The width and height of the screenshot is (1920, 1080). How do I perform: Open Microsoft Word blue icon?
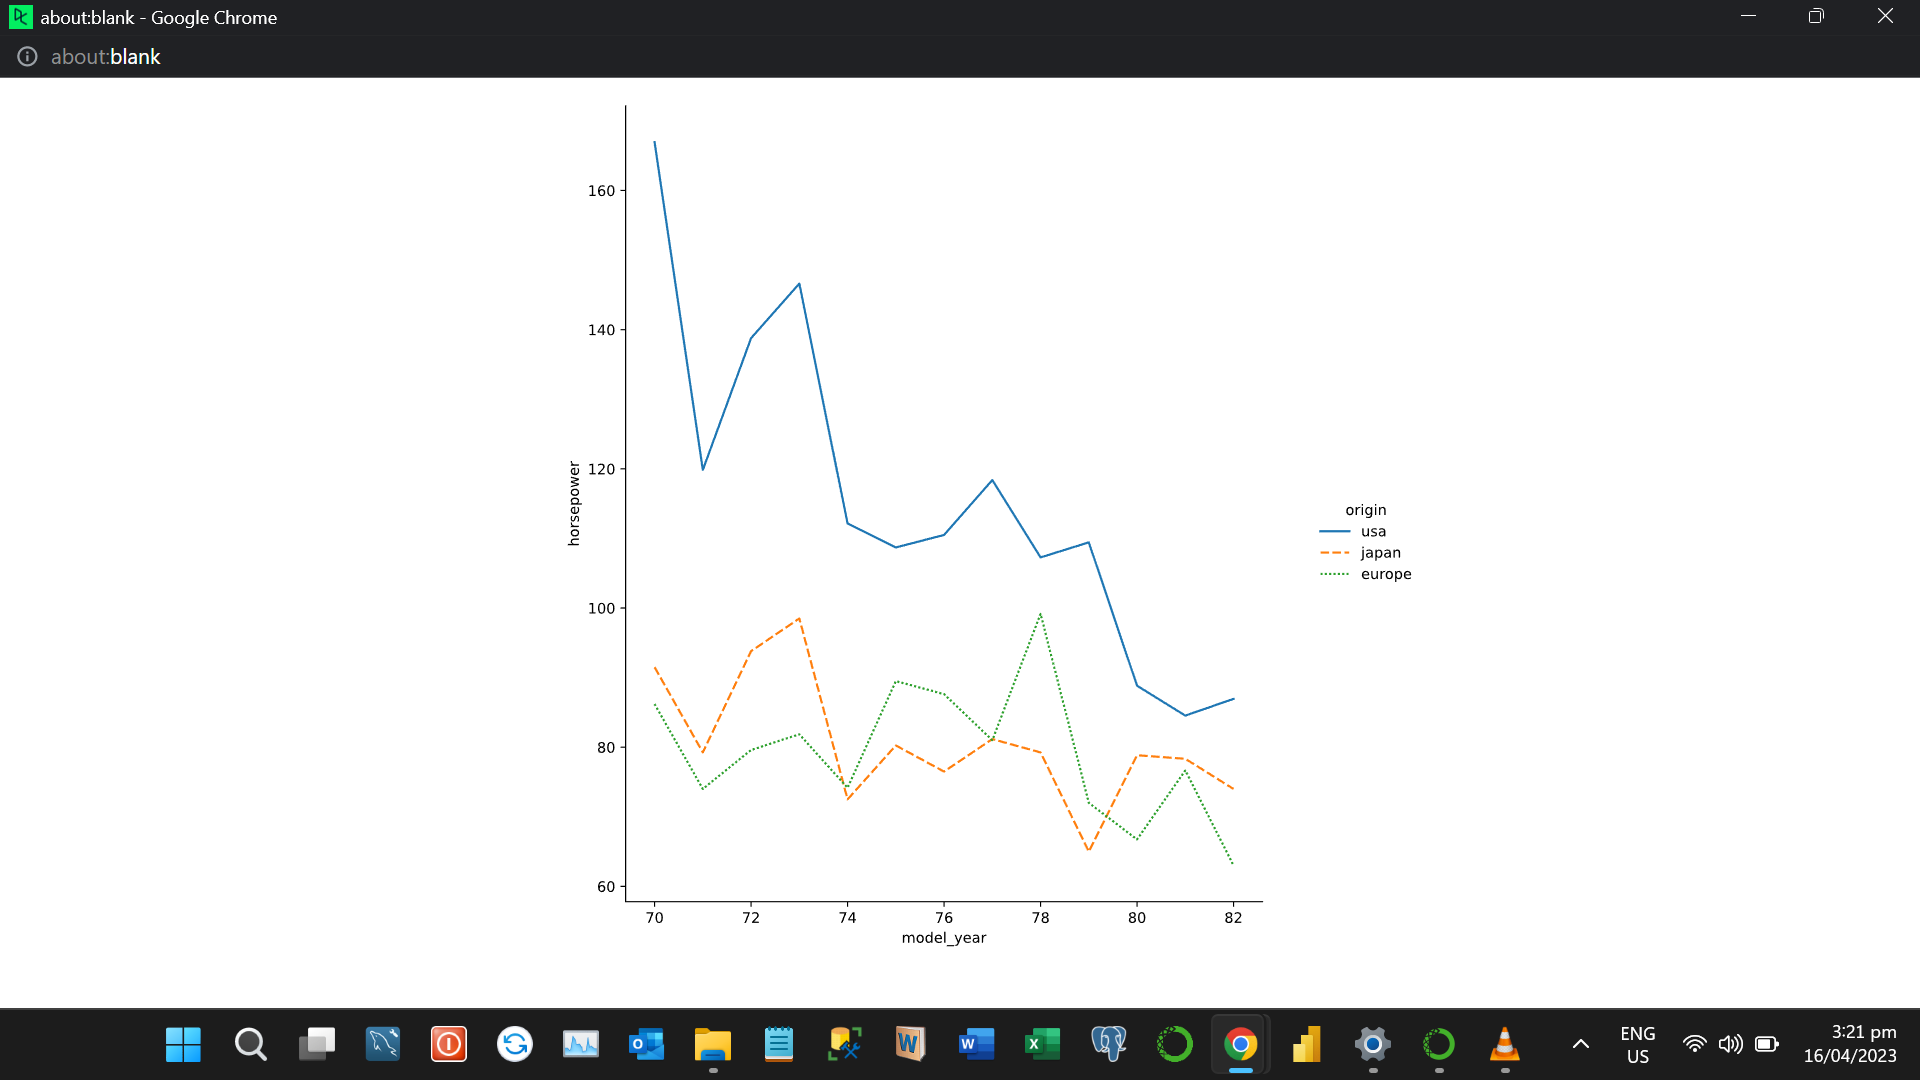click(x=976, y=1044)
